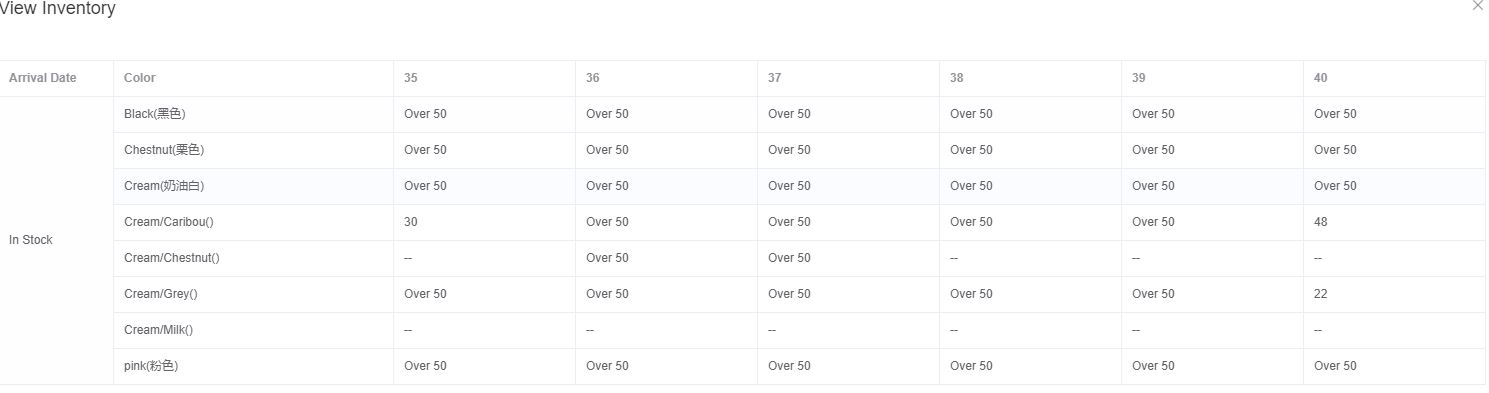Click the In Stock cell
Image resolution: width=1489 pixels, height=393 pixels.
[56, 240]
